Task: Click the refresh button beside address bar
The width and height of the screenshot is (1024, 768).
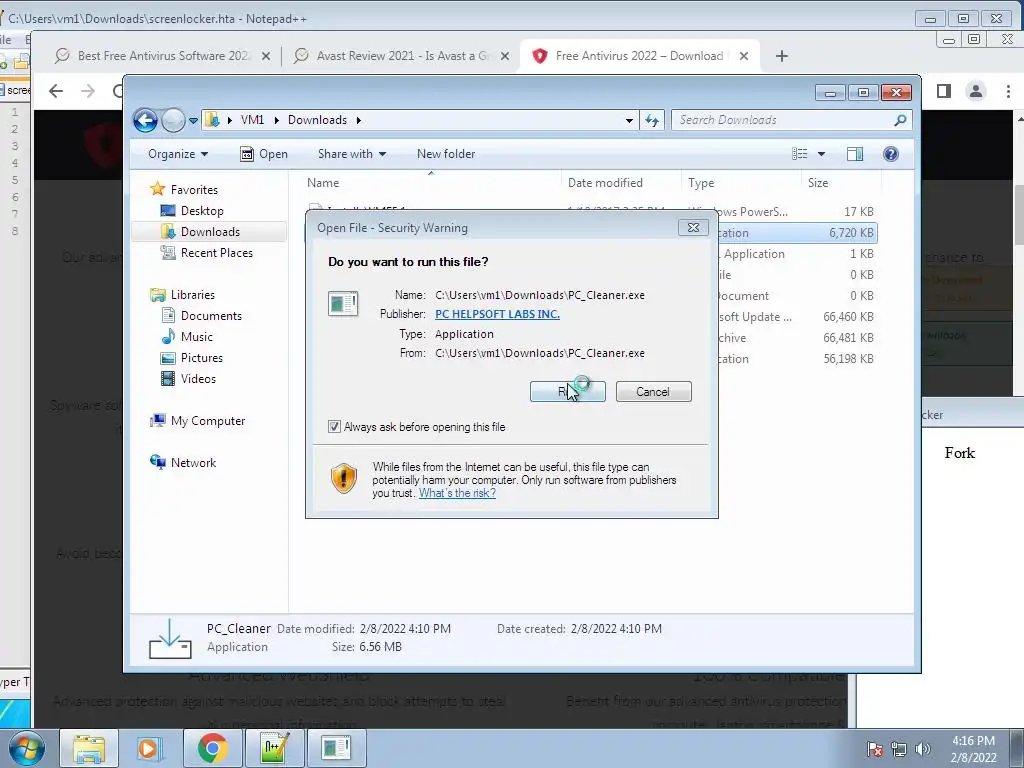Action: coord(652,120)
